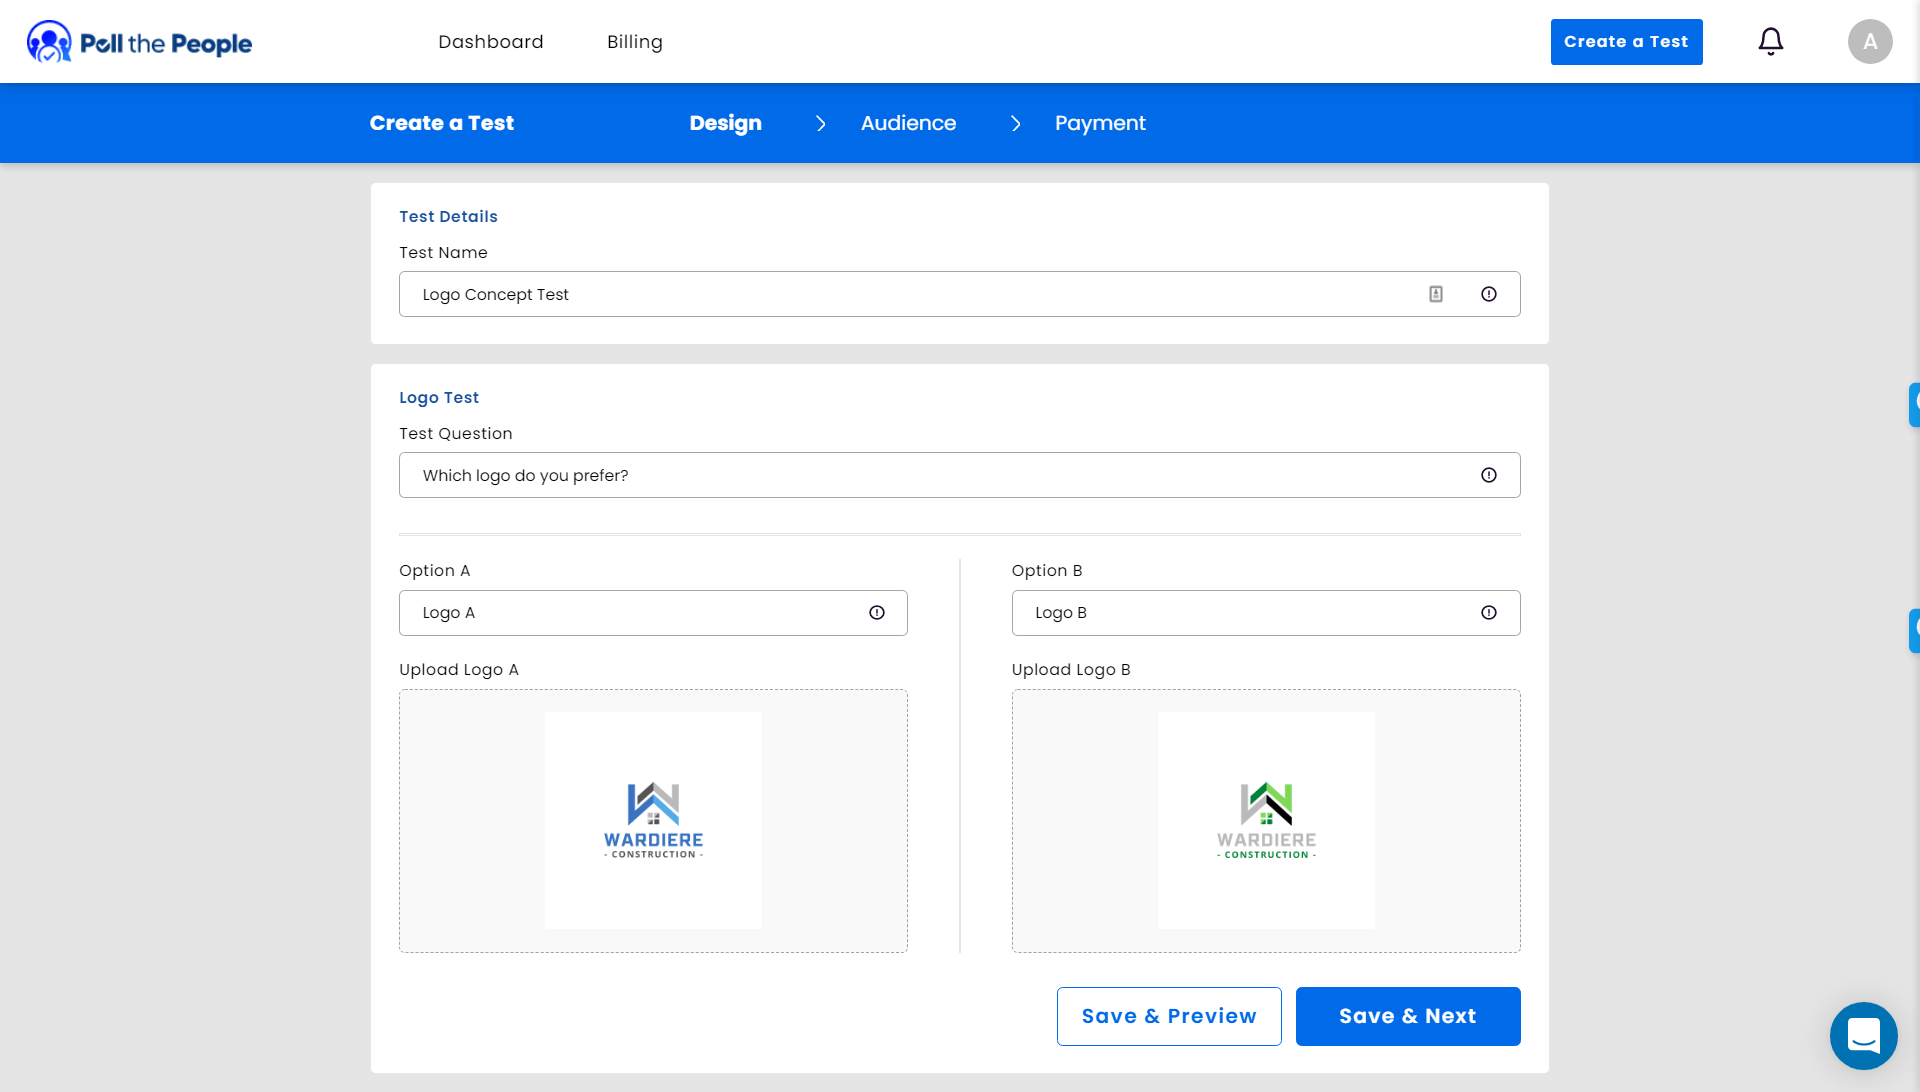The height and width of the screenshot is (1092, 1920).
Task: Open the notification bell
Action: (x=1770, y=41)
